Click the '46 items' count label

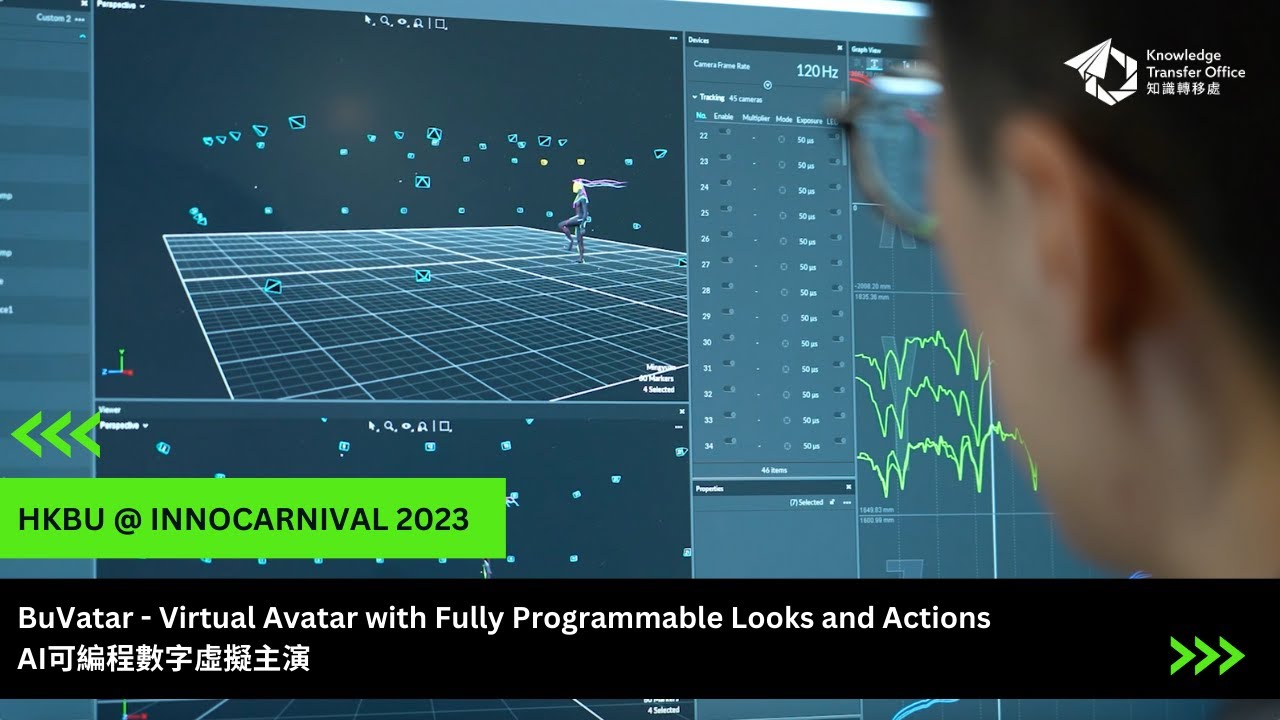(x=773, y=470)
